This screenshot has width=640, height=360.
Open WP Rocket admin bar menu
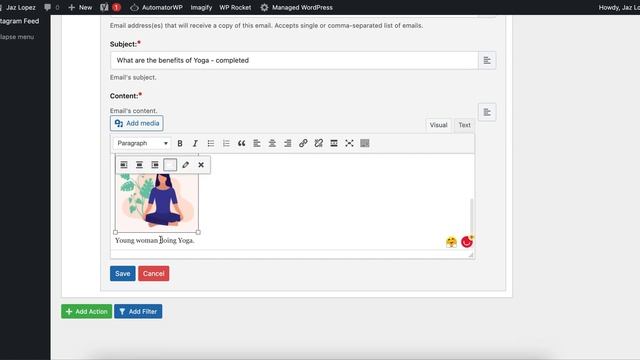click(x=235, y=7)
